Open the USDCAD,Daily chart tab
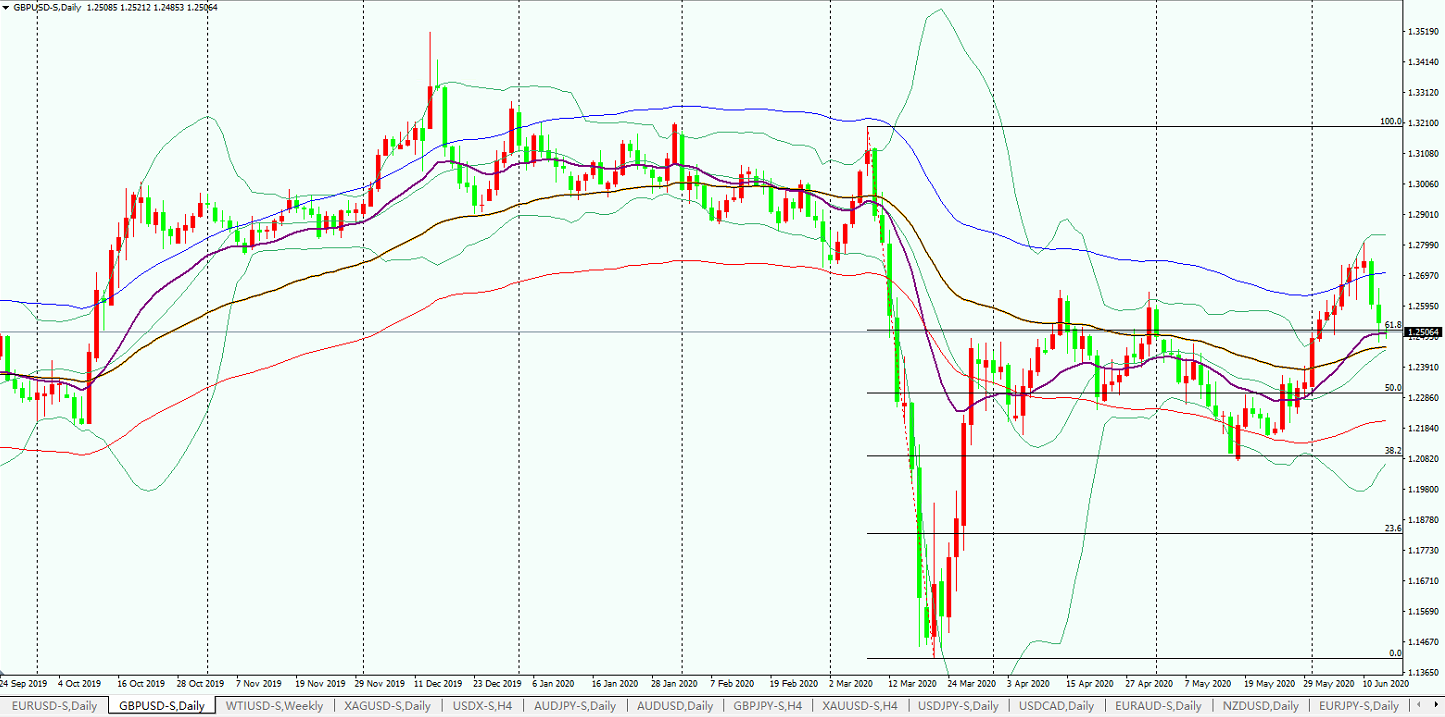The image size is (1445, 717). tap(1059, 706)
